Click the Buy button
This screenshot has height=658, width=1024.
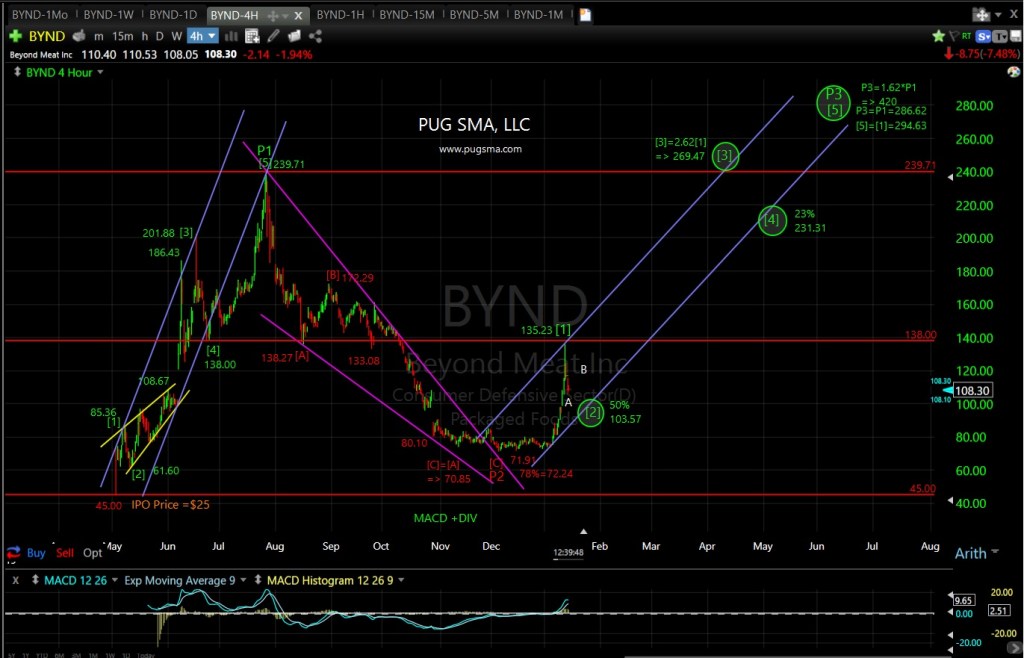[36, 553]
